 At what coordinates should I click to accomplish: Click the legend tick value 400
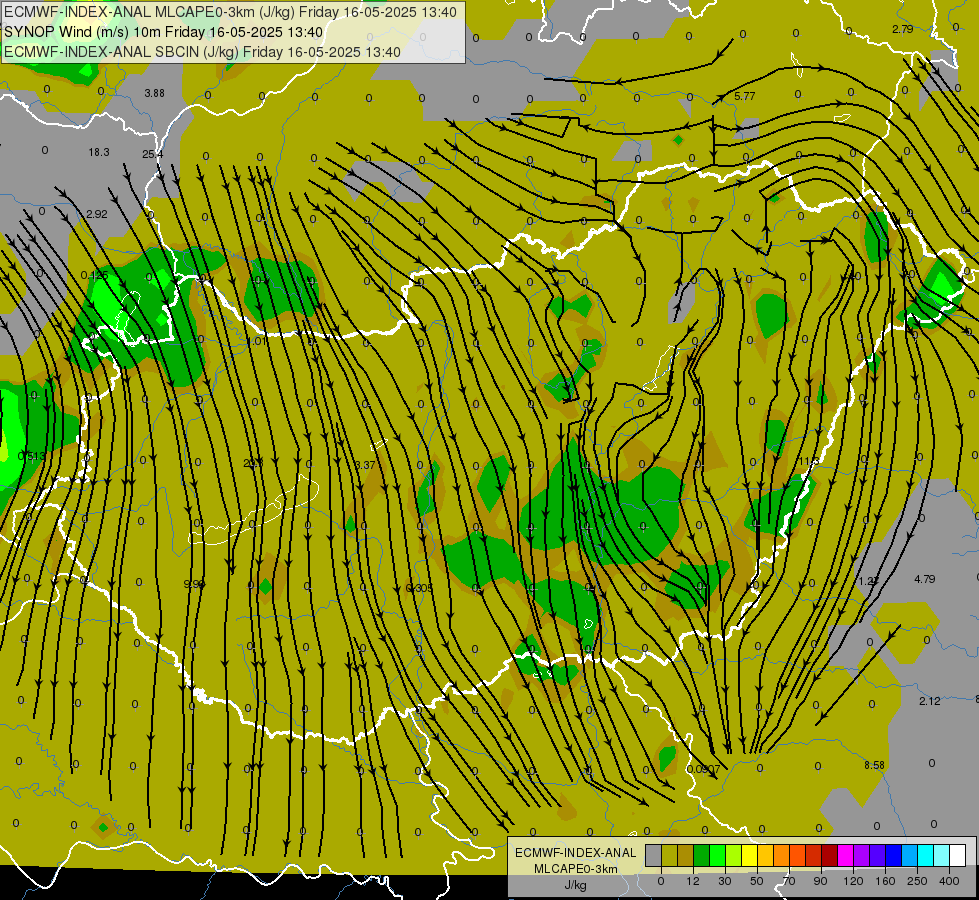pyautogui.click(x=949, y=881)
